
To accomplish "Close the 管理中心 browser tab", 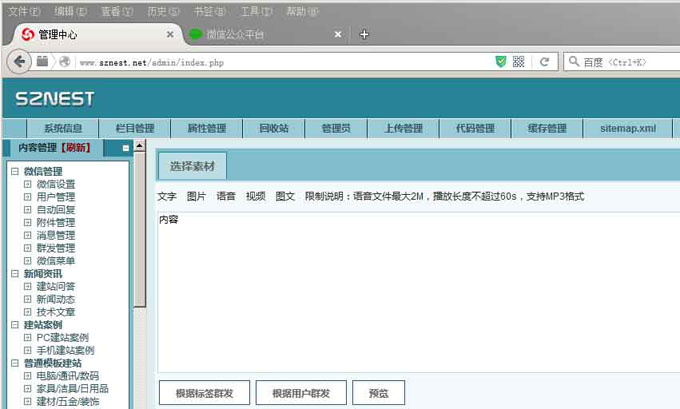I will click(x=169, y=34).
